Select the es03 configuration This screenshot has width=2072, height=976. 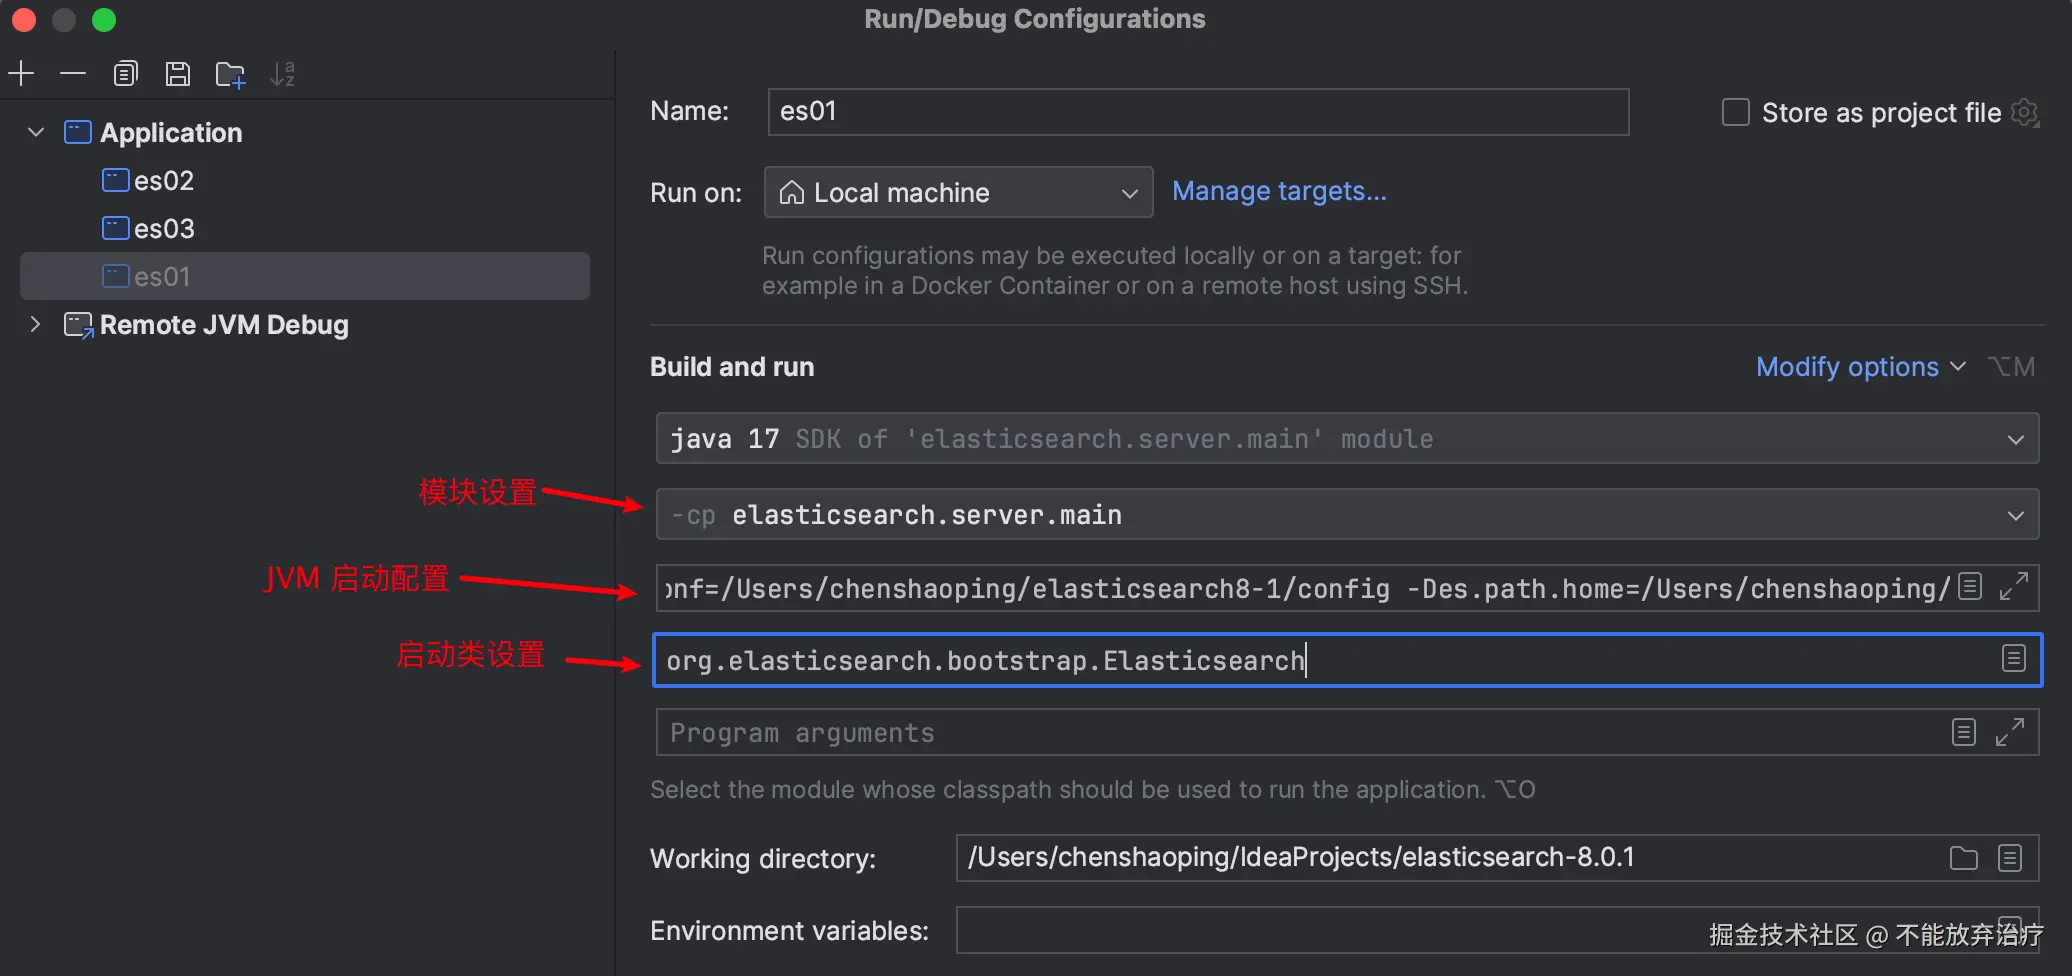pos(164,229)
